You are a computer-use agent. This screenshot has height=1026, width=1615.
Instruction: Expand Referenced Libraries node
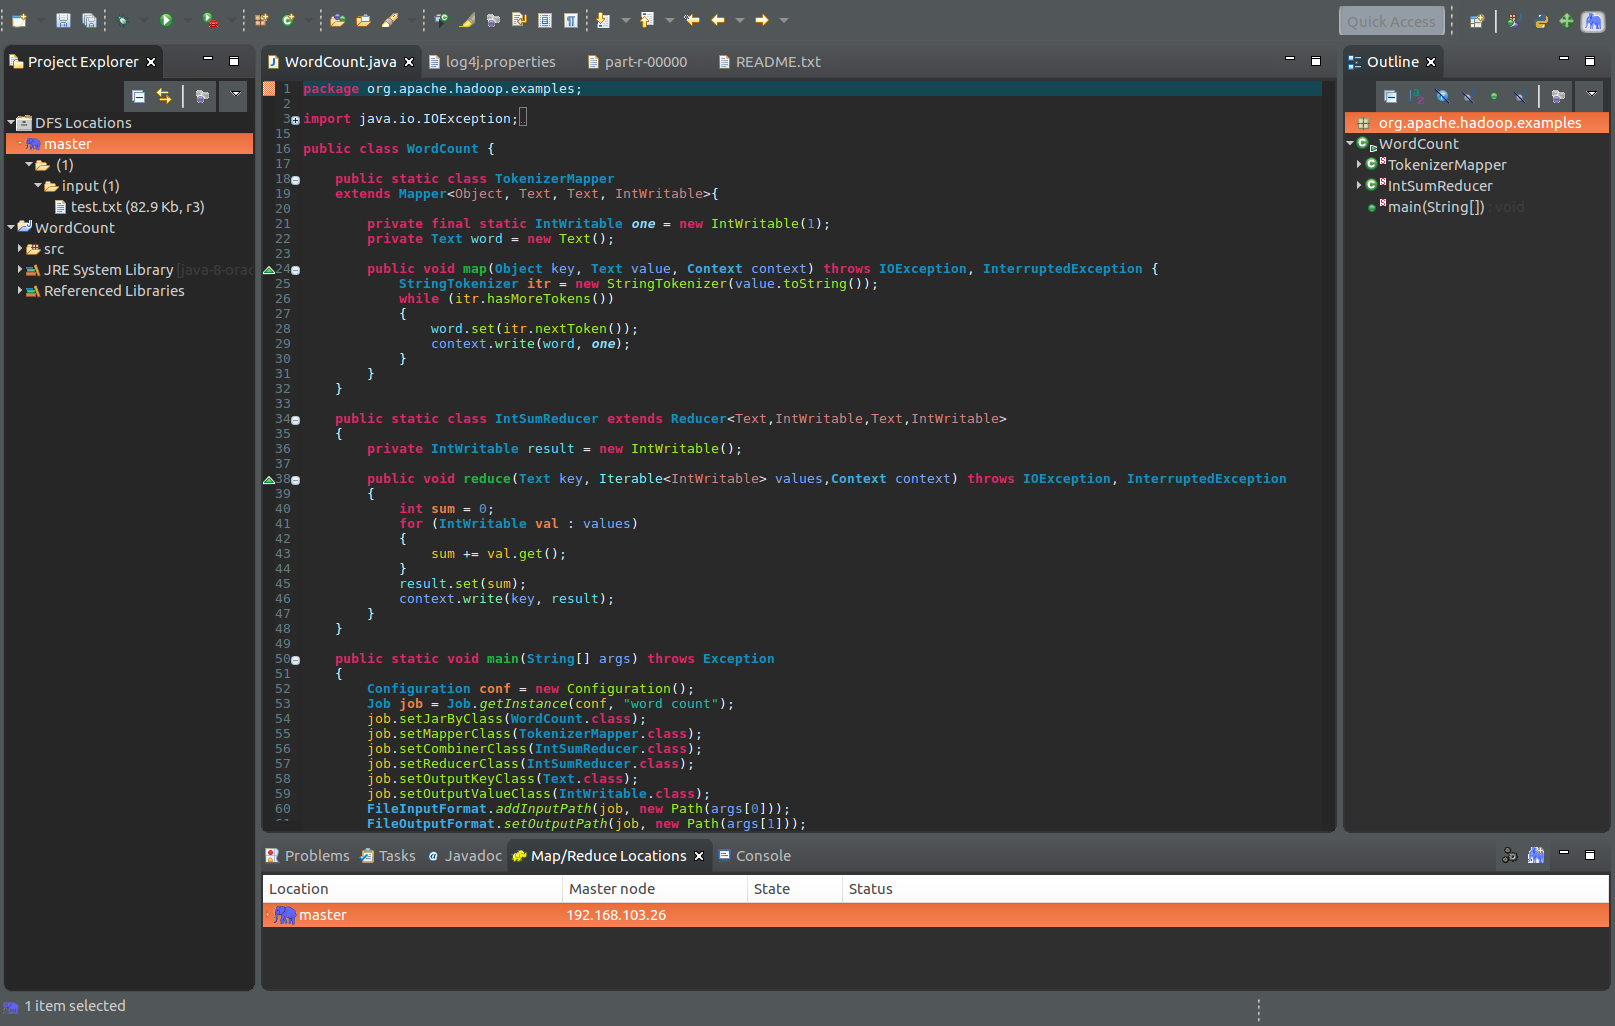(20, 291)
